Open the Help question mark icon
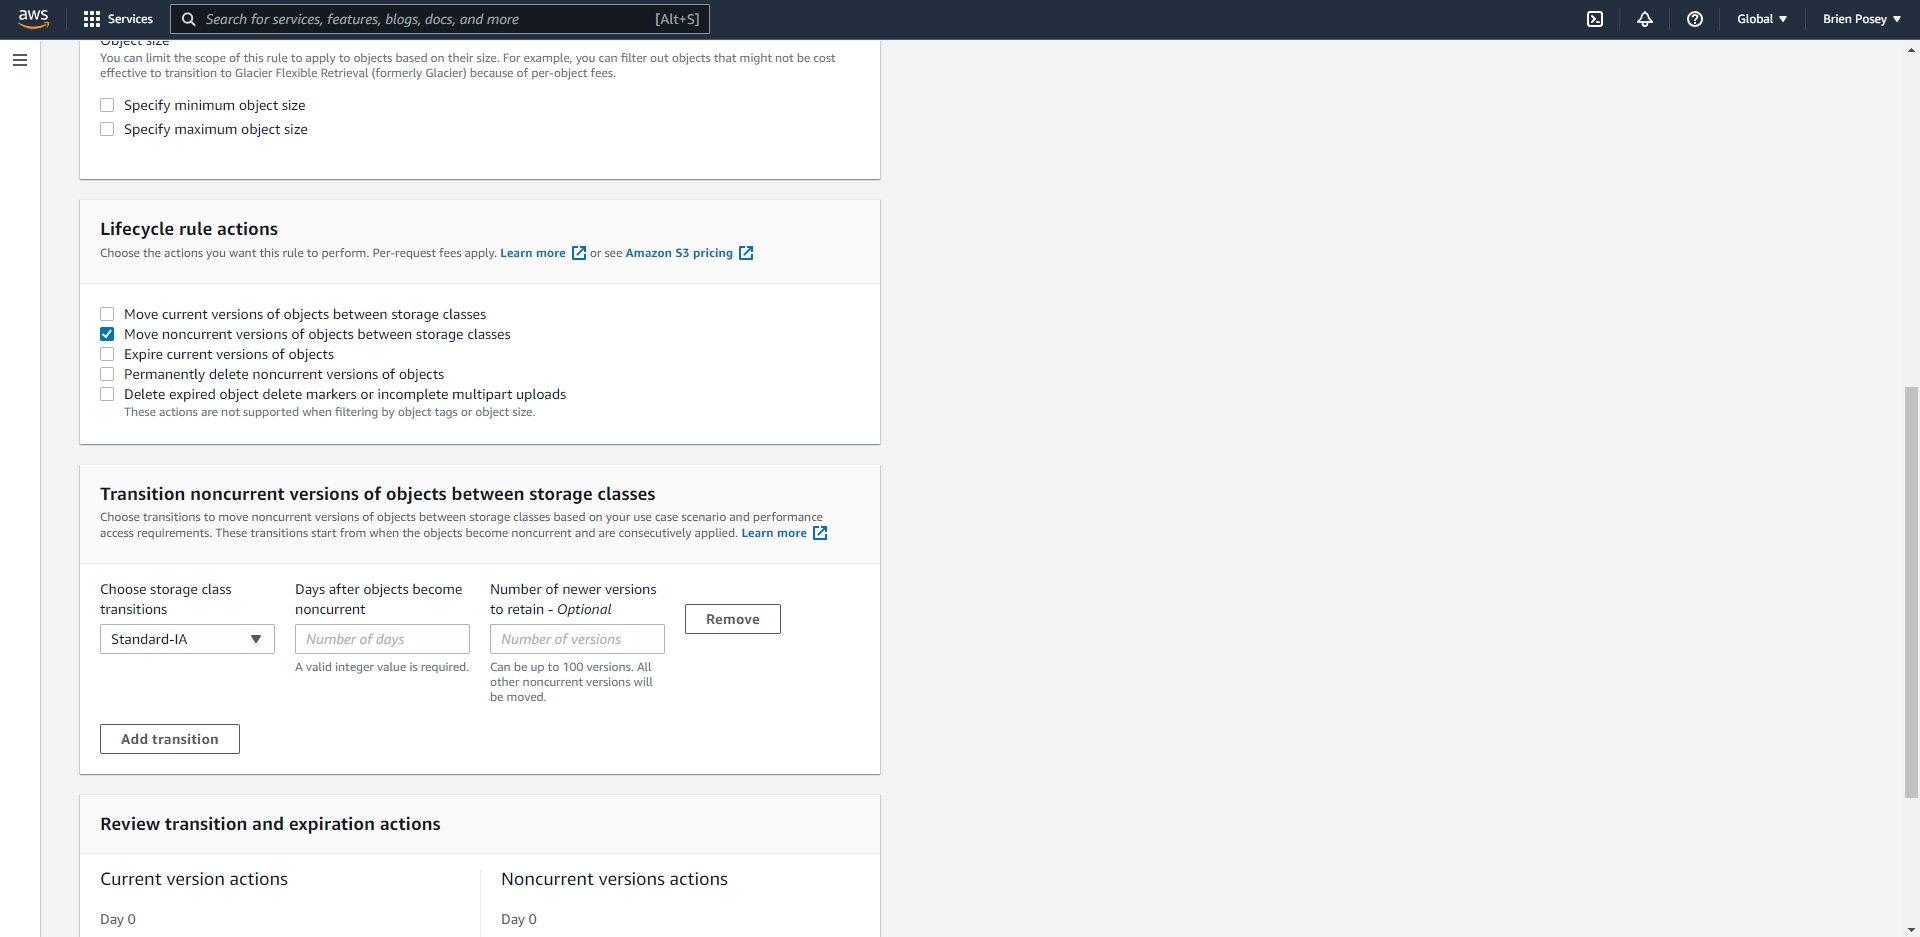 (1695, 19)
